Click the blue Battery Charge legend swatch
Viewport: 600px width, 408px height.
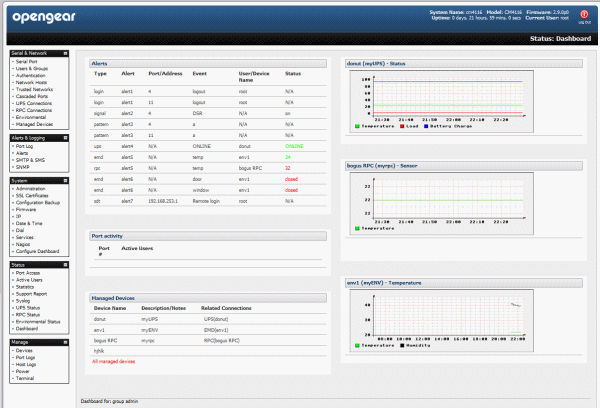click(x=426, y=126)
